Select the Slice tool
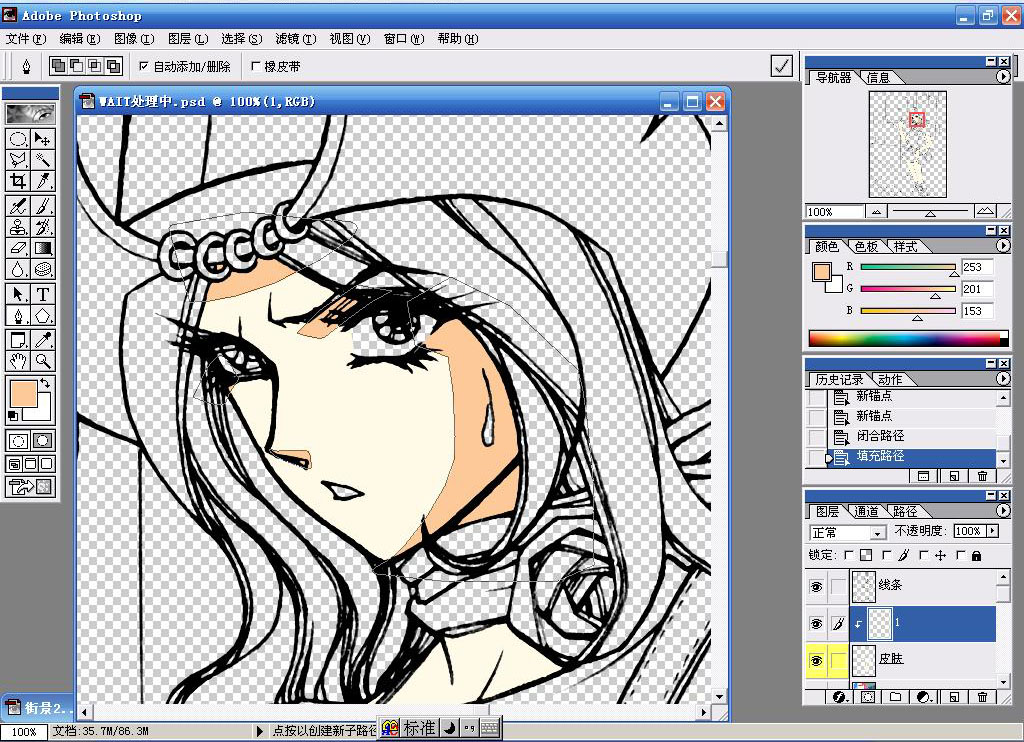The height and width of the screenshot is (742, 1024). coord(42,180)
